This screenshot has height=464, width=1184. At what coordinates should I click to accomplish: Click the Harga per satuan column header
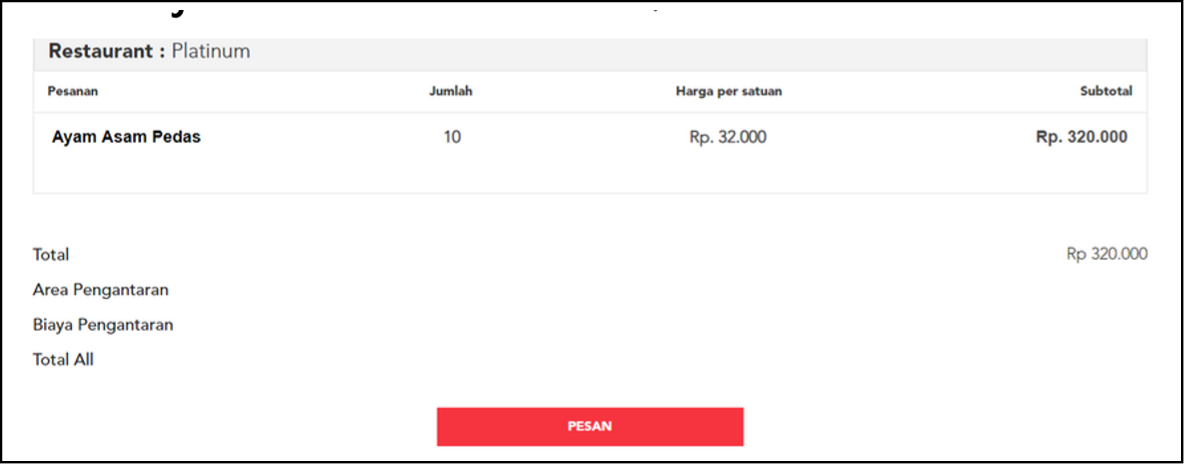[x=728, y=91]
